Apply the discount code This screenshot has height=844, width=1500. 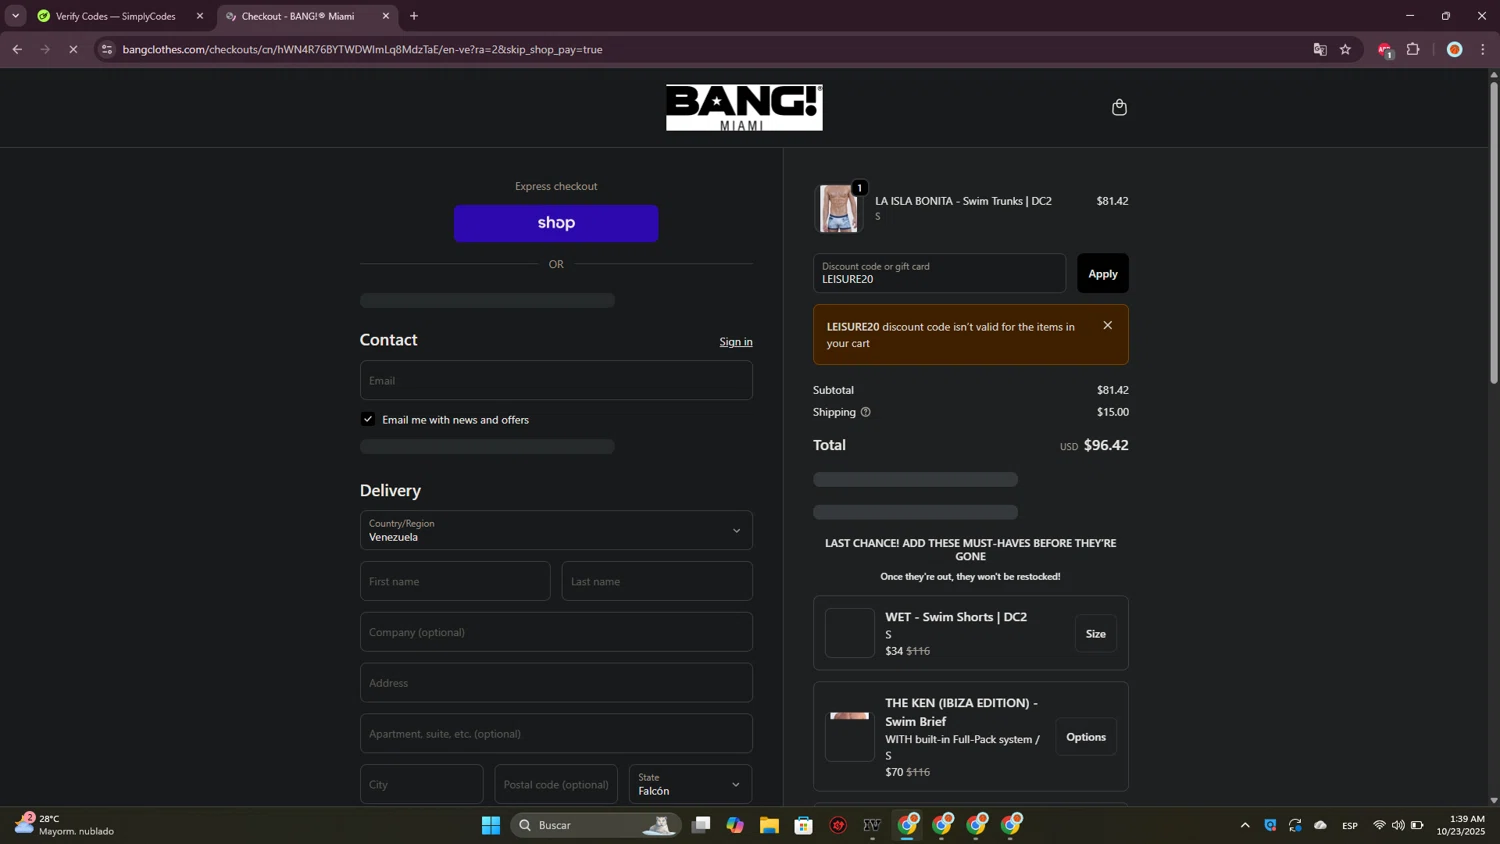pyautogui.click(x=1103, y=273)
